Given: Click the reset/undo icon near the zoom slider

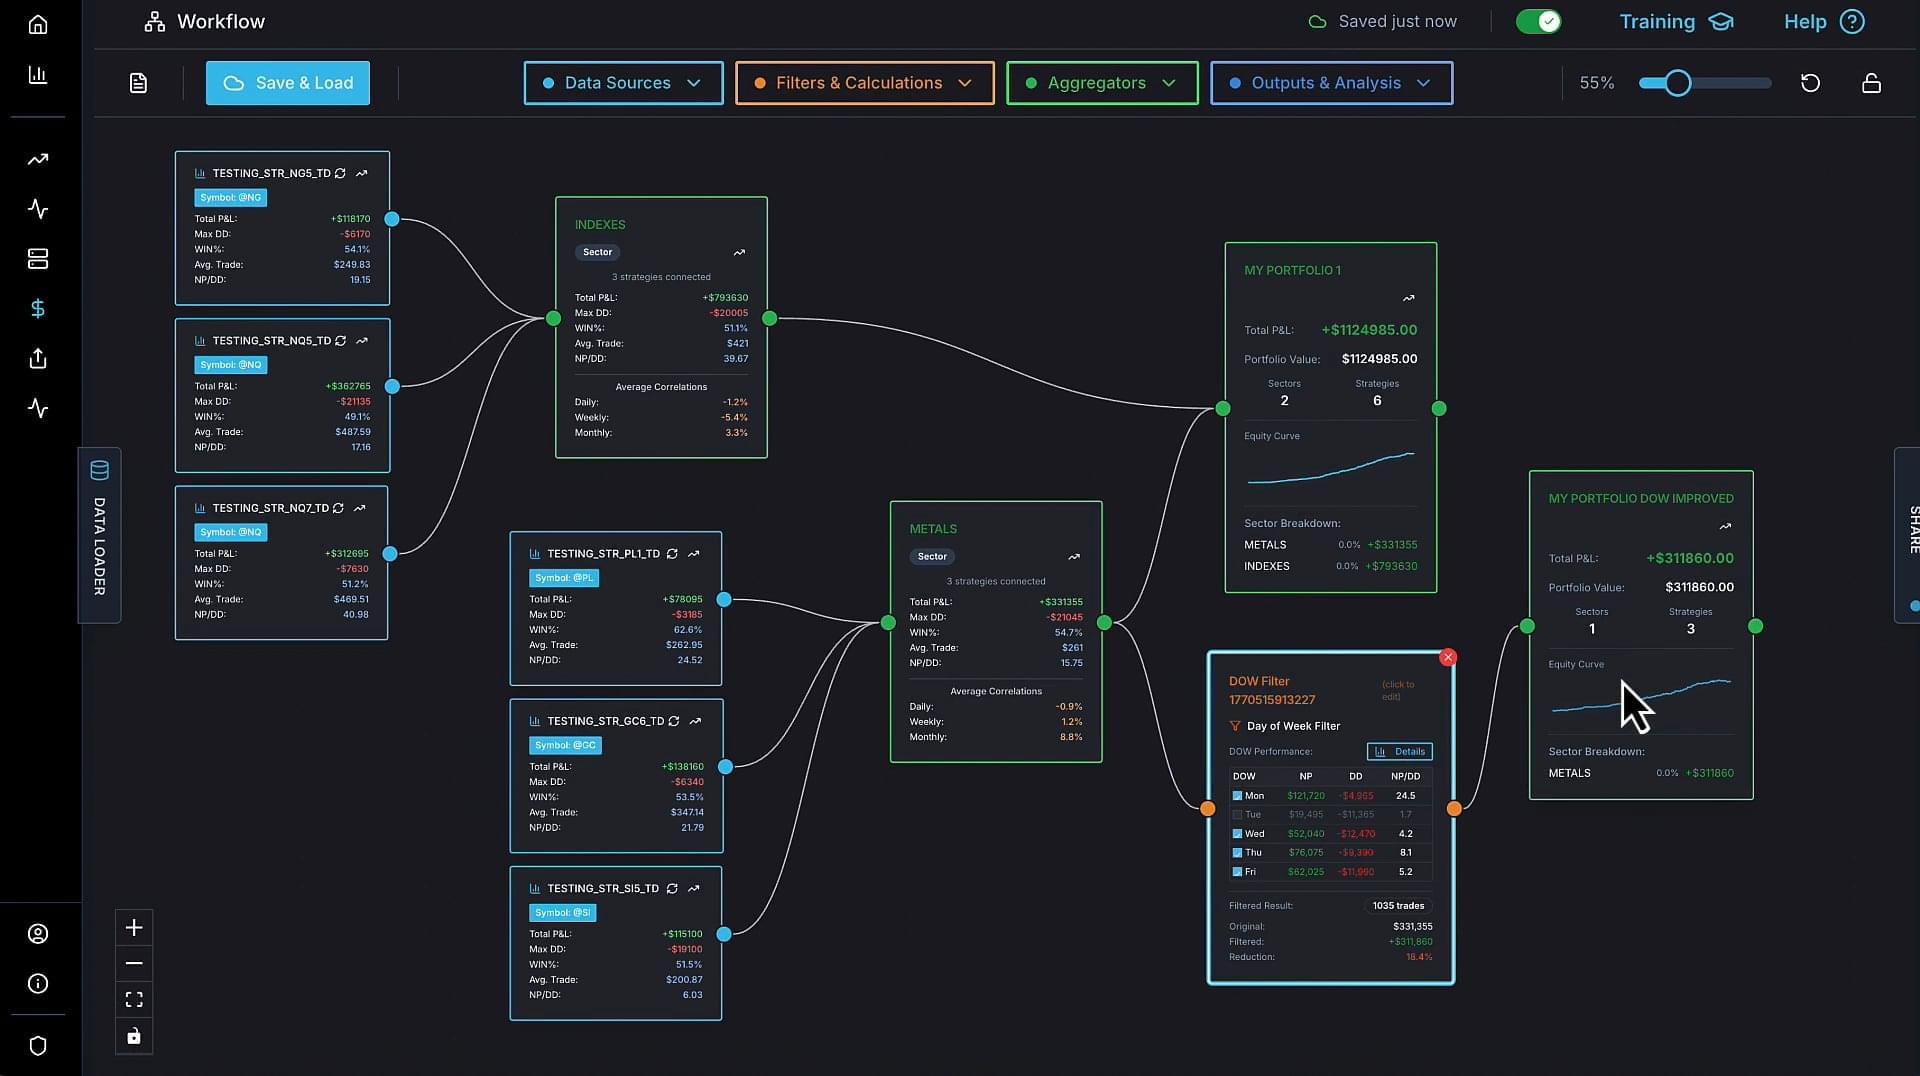Looking at the screenshot, I should click(1810, 83).
